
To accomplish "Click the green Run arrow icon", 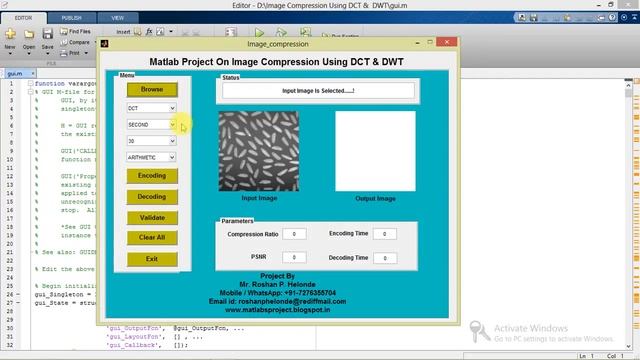I will pos(259,32).
